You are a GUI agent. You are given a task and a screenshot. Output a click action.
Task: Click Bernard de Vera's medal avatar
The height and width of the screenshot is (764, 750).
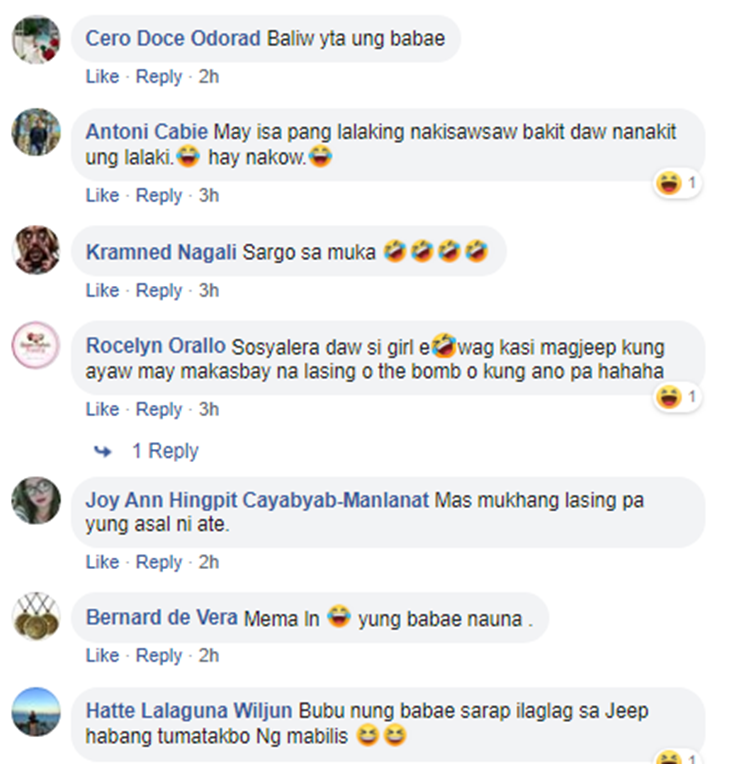(x=36, y=616)
